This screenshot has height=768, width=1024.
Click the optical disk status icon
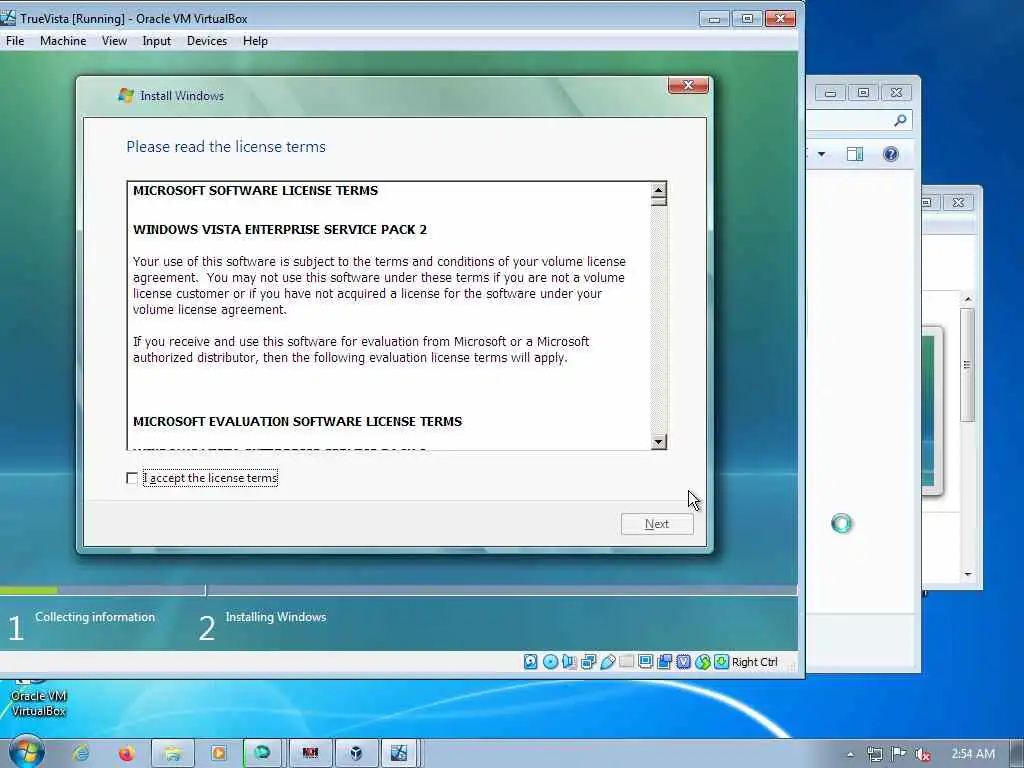[550, 662]
